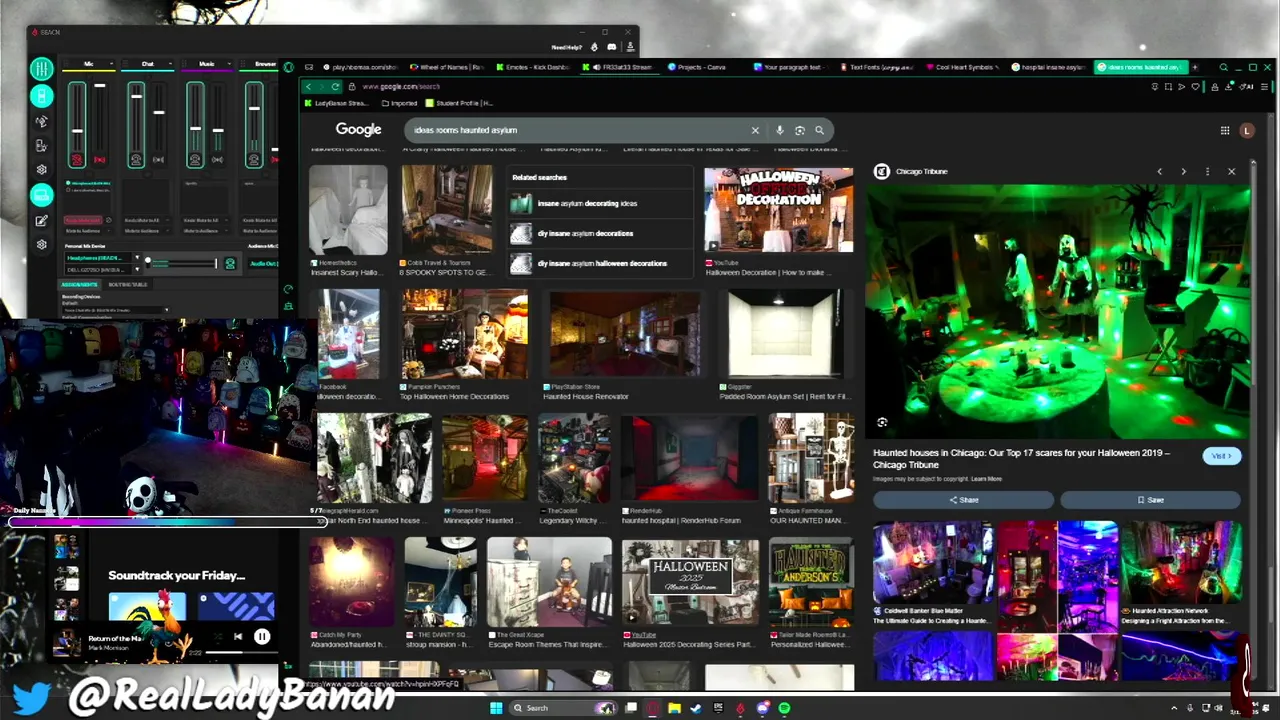The width and height of the screenshot is (1280, 720).
Task: Mute the Mic channel headphone output
Action: (x=77, y=160)
